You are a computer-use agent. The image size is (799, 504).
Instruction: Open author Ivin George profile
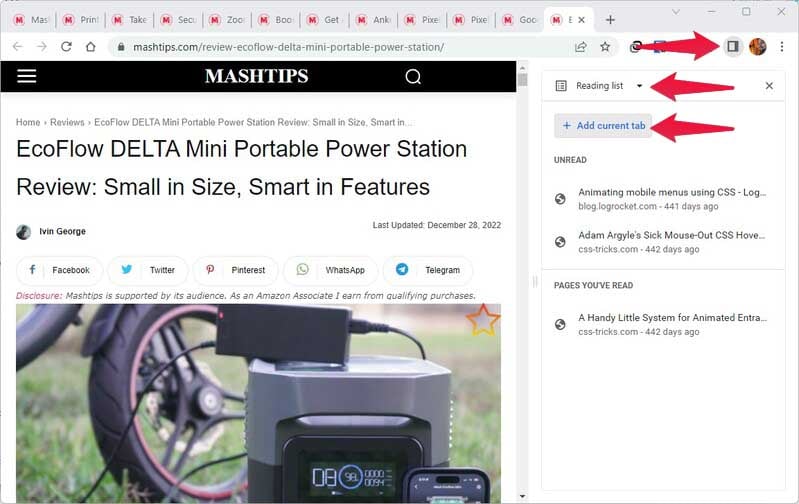(63, 231)
